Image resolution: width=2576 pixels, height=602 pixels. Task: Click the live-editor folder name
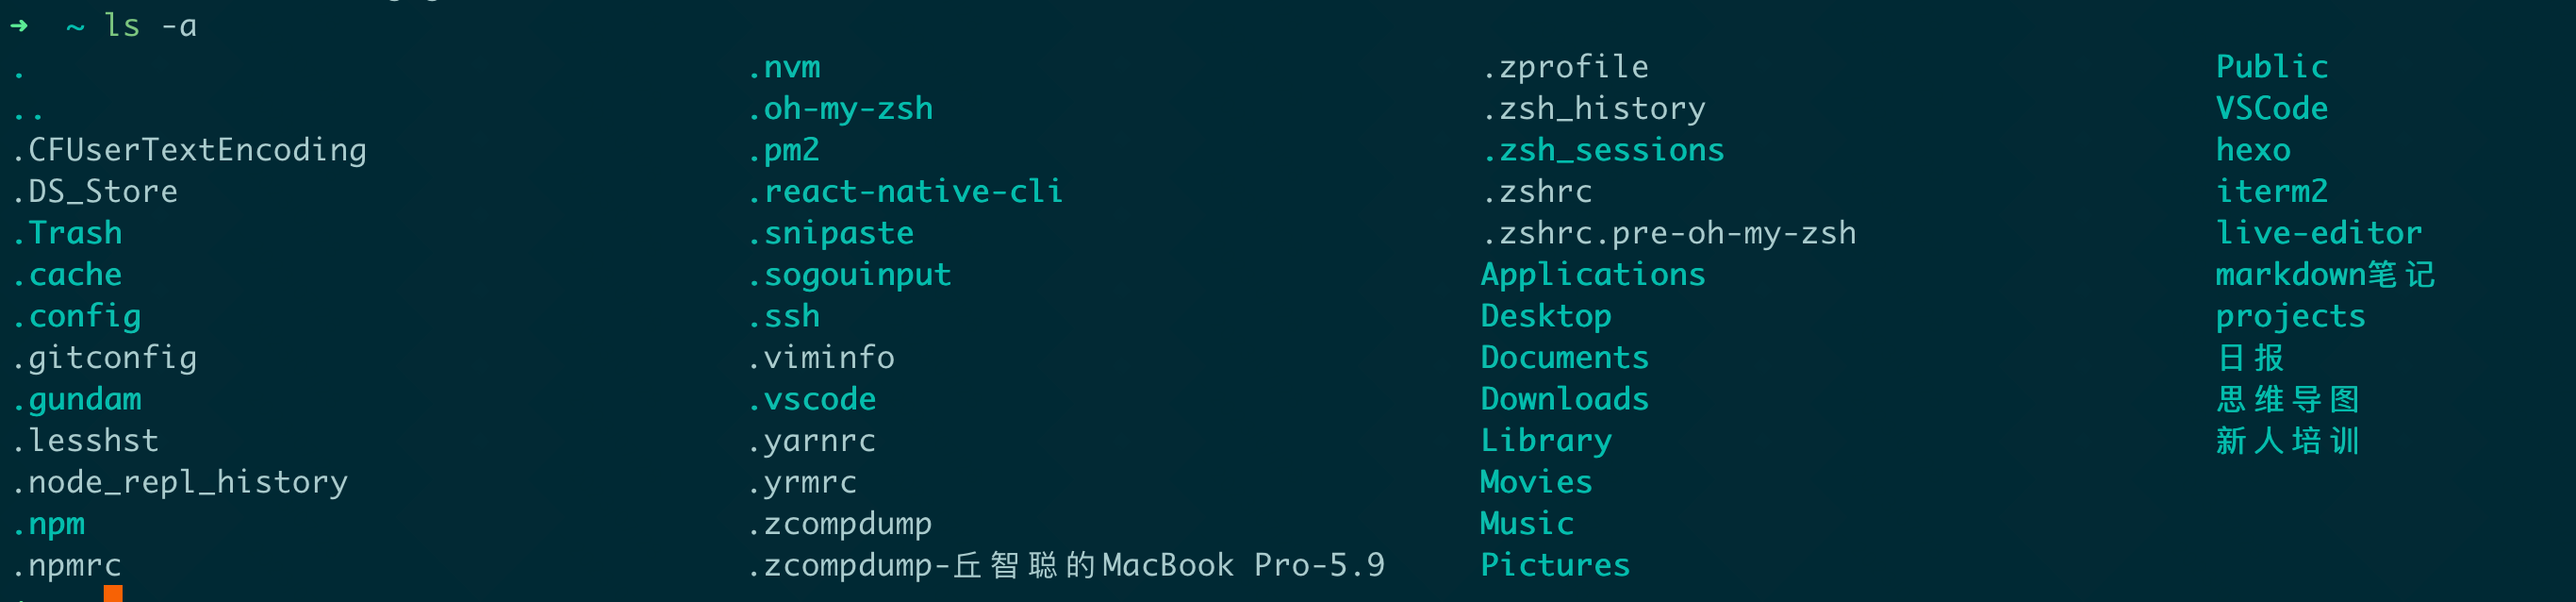tap(2318, 233)
